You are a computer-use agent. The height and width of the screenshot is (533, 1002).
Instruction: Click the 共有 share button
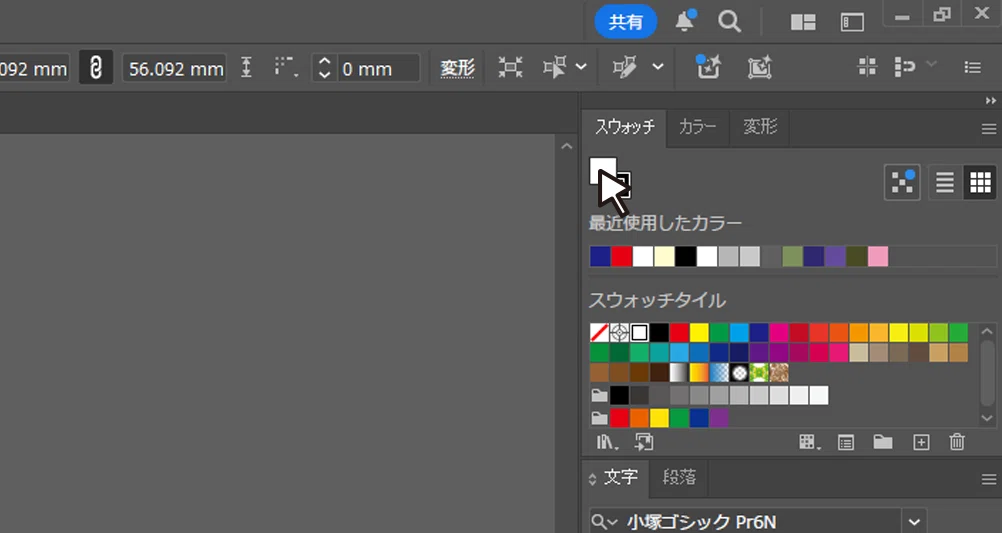click(x=626, y=22)
